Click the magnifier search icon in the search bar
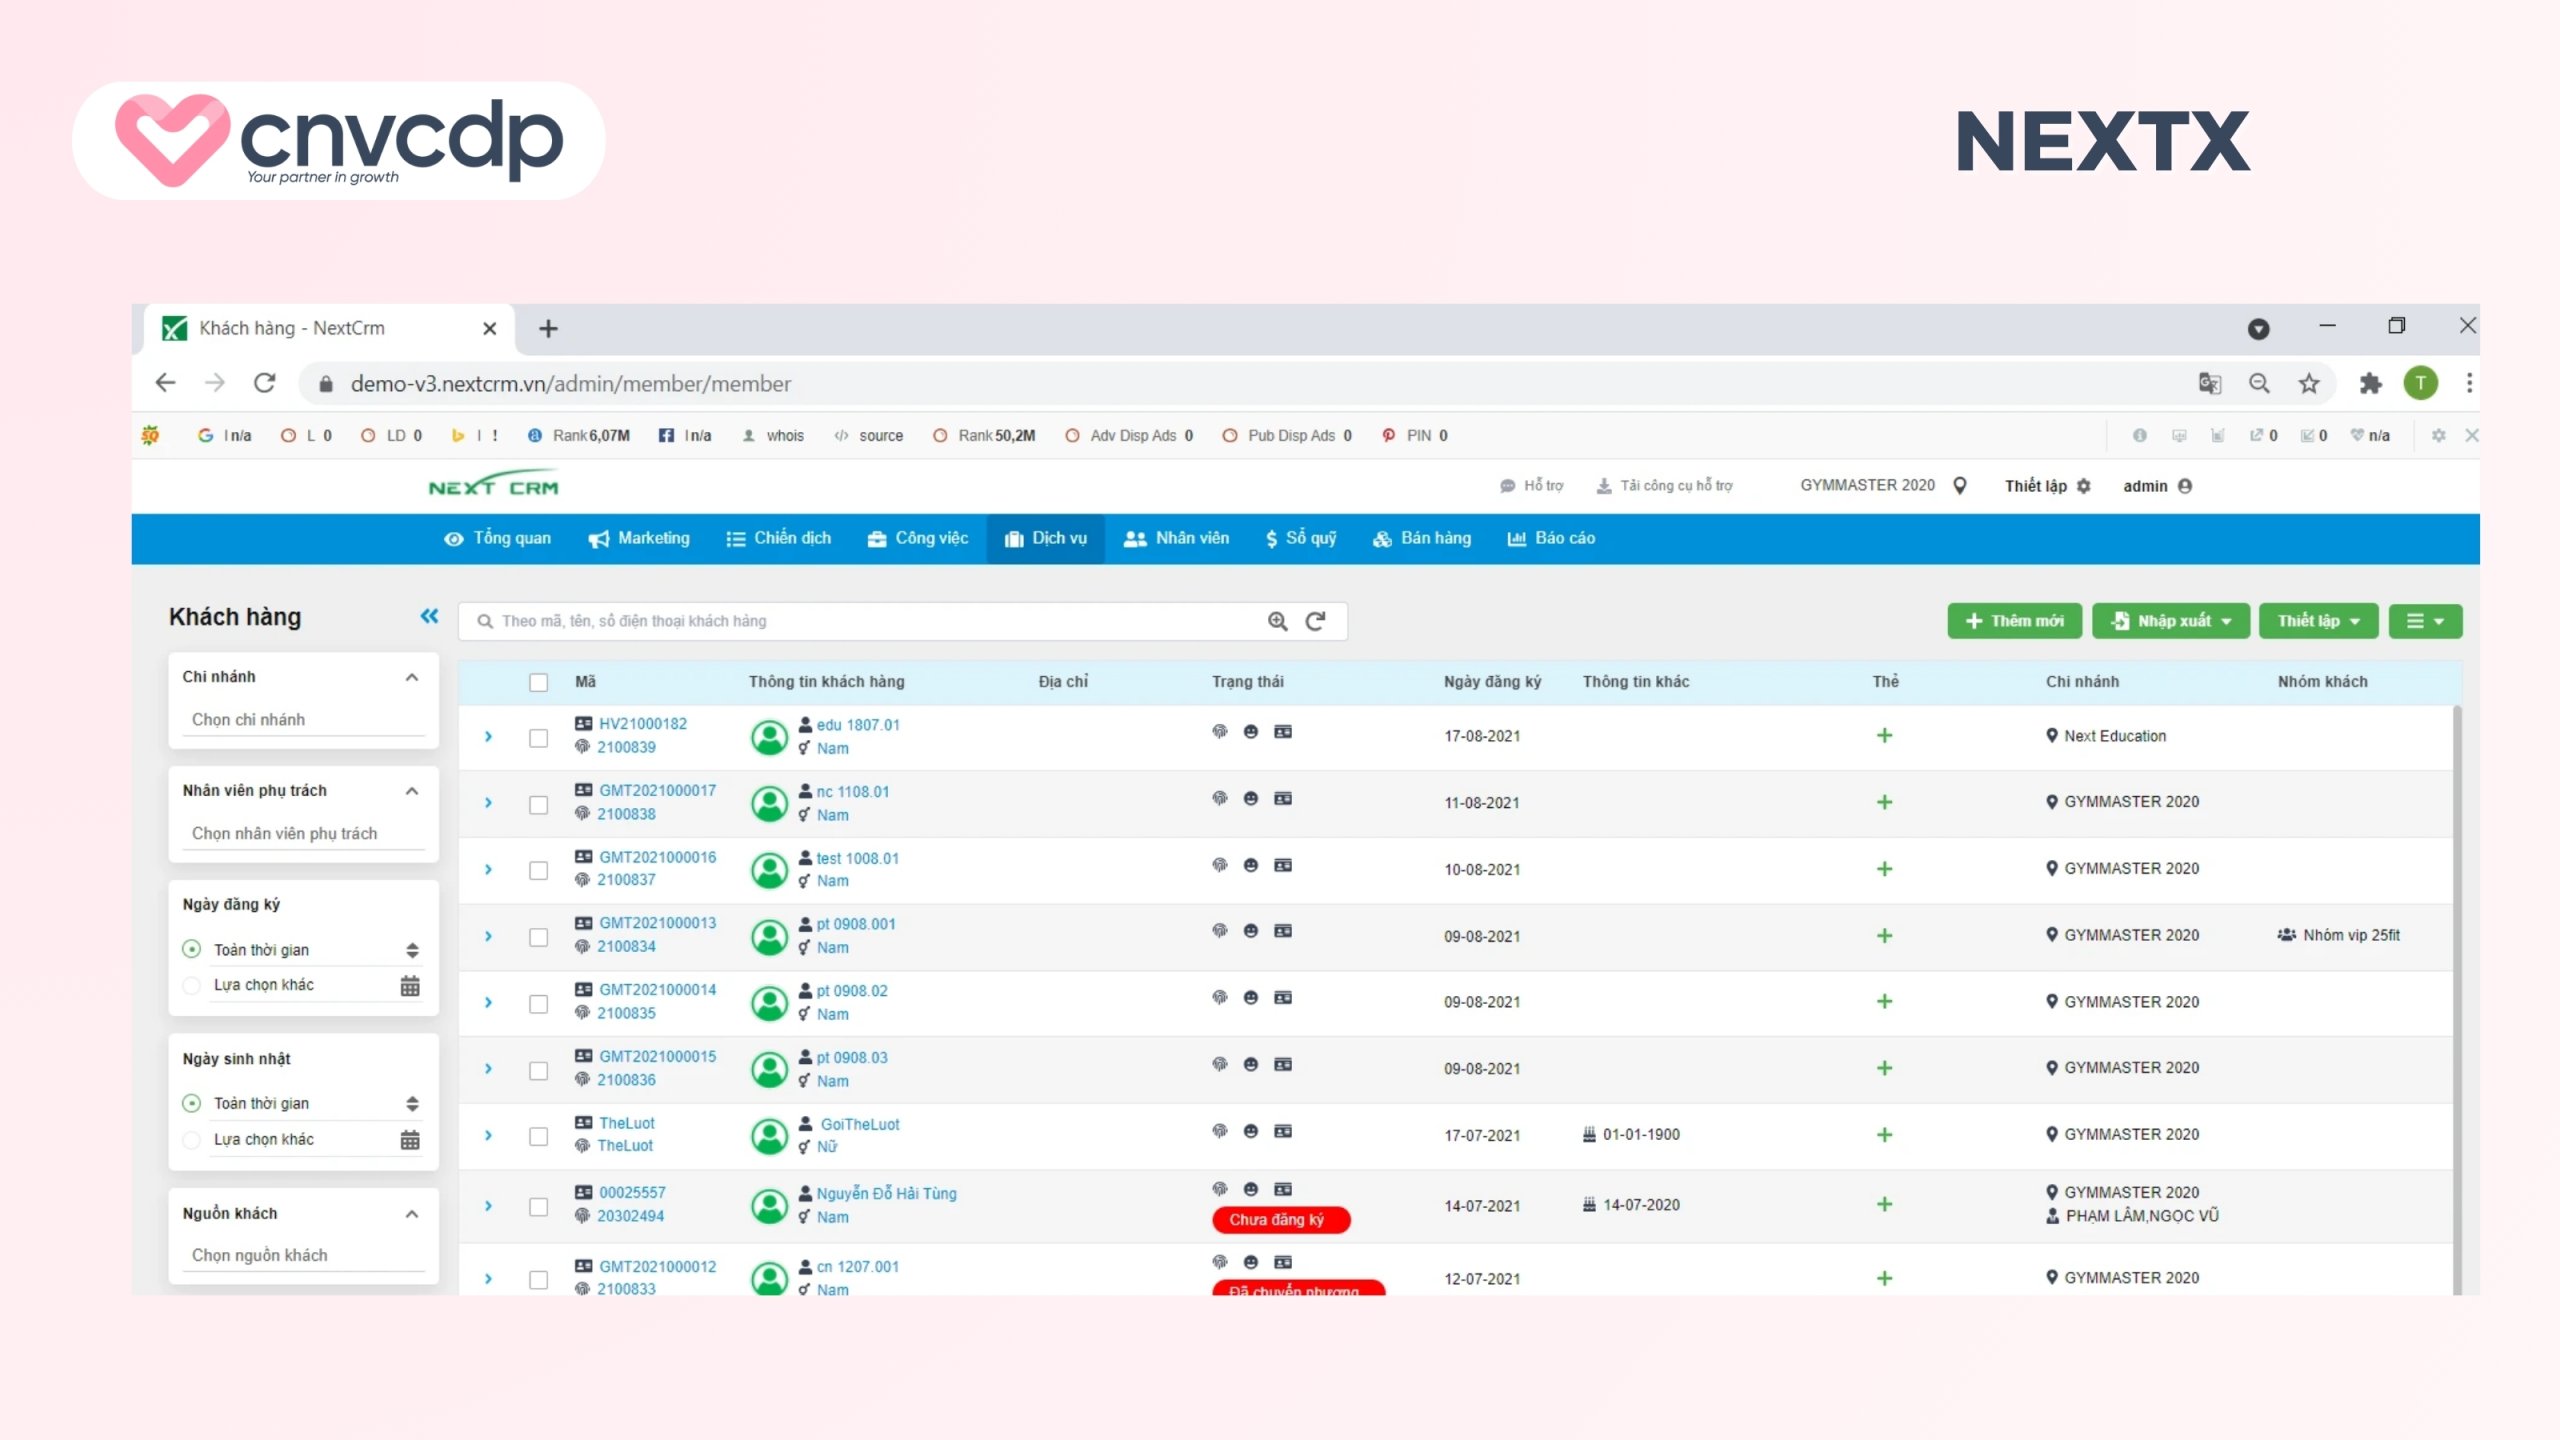Screen dimensions: 2560x1440 [1277, 620]
